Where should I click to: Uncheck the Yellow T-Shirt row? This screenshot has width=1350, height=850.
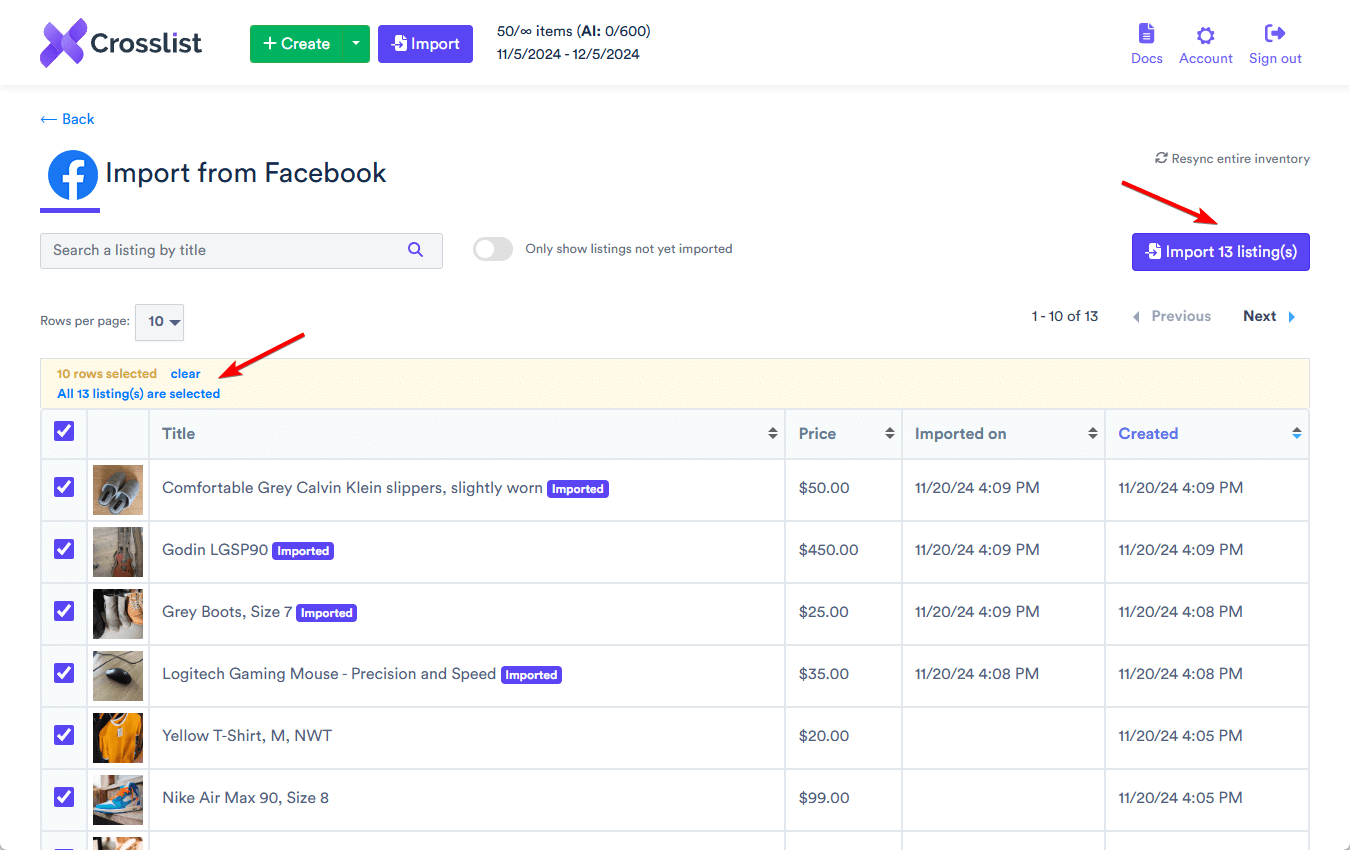[64, 735]
